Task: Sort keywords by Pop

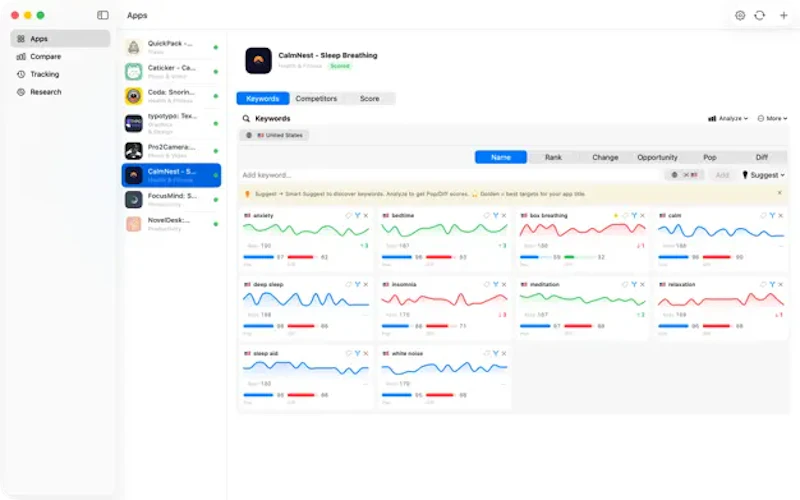Action: 710,157
